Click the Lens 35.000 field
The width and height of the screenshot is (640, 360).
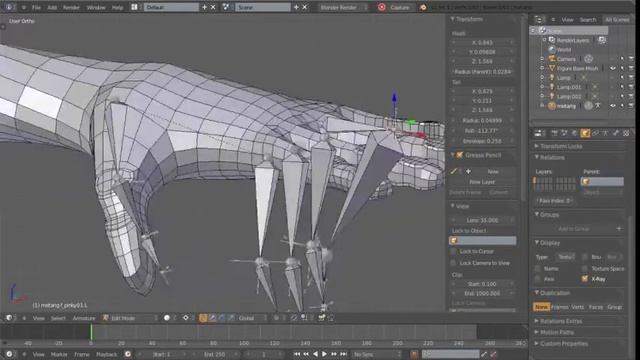(482, 220)
